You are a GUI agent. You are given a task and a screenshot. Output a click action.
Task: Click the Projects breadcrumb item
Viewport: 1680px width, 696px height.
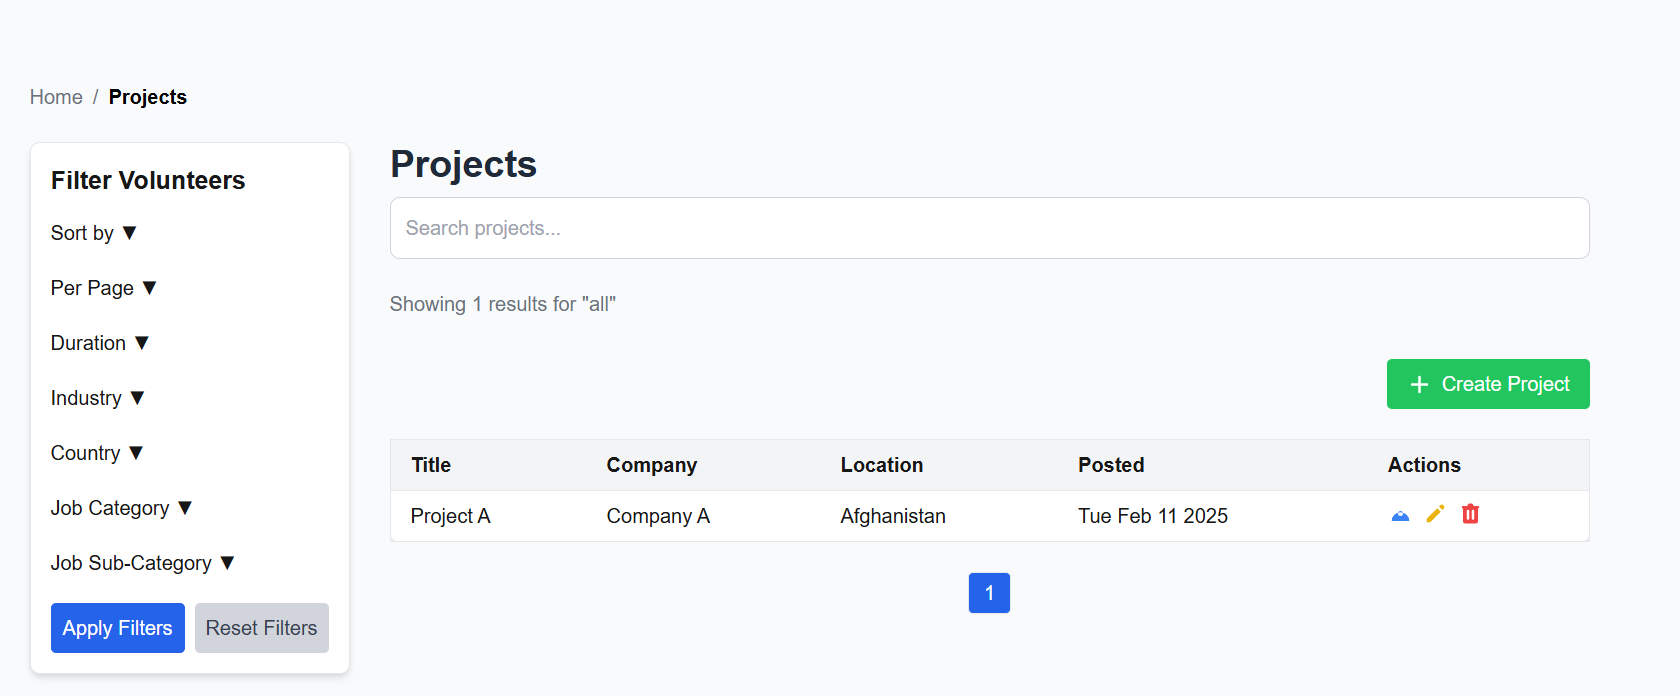[x=148, y=97]
